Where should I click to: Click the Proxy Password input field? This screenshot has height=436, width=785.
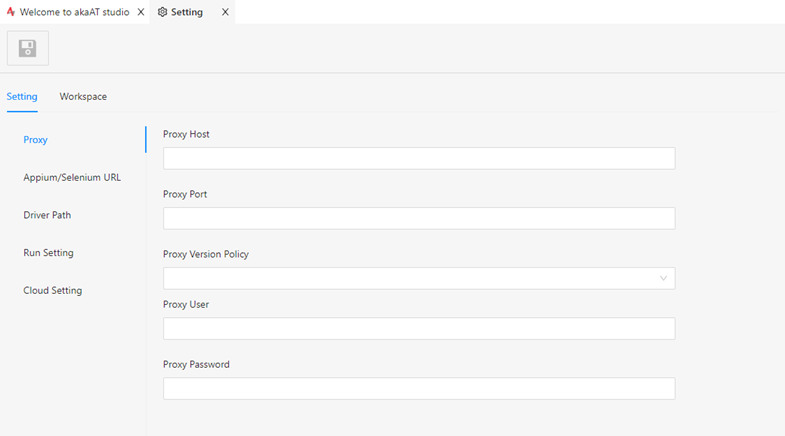419,388
